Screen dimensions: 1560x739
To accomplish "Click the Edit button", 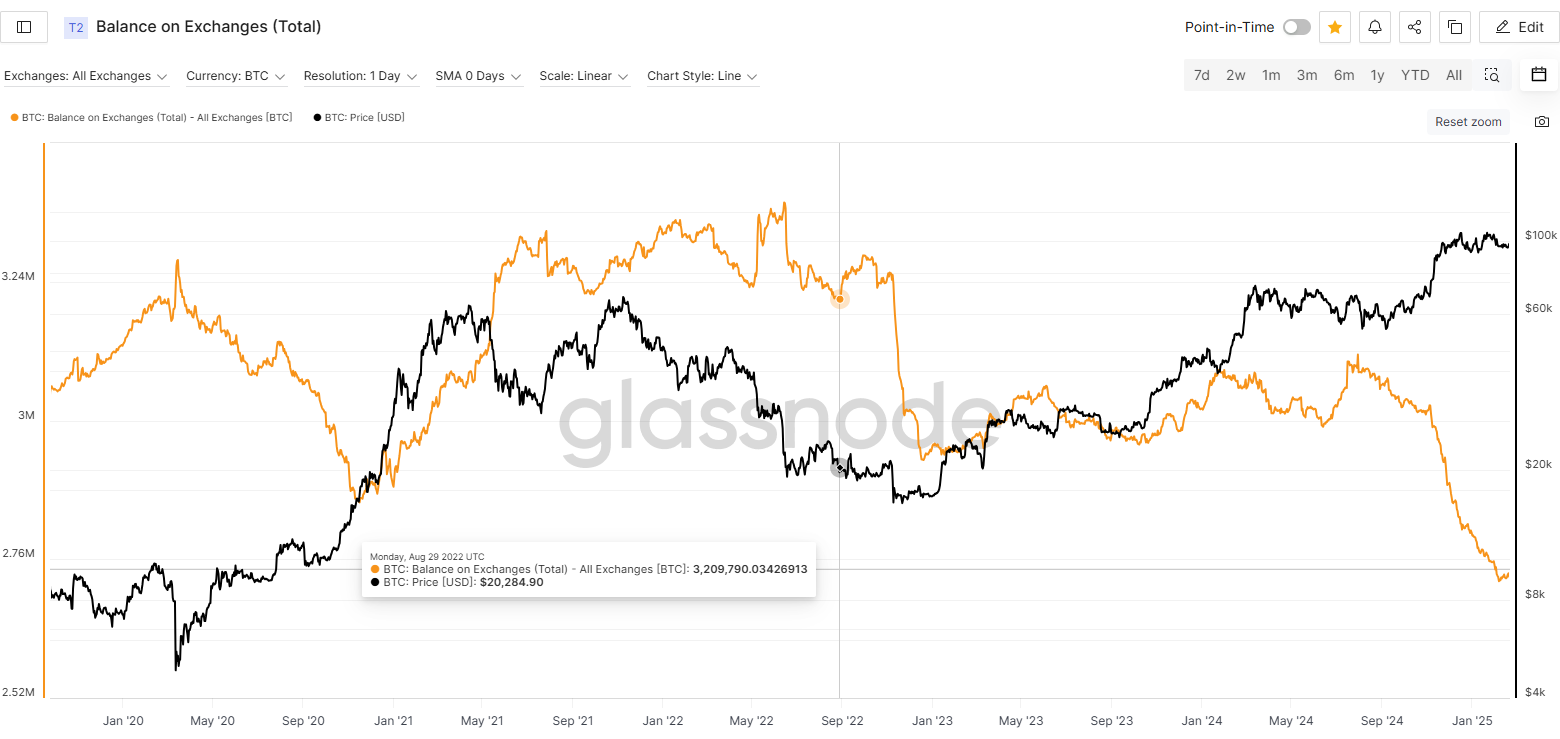I will coord(1519,27).
